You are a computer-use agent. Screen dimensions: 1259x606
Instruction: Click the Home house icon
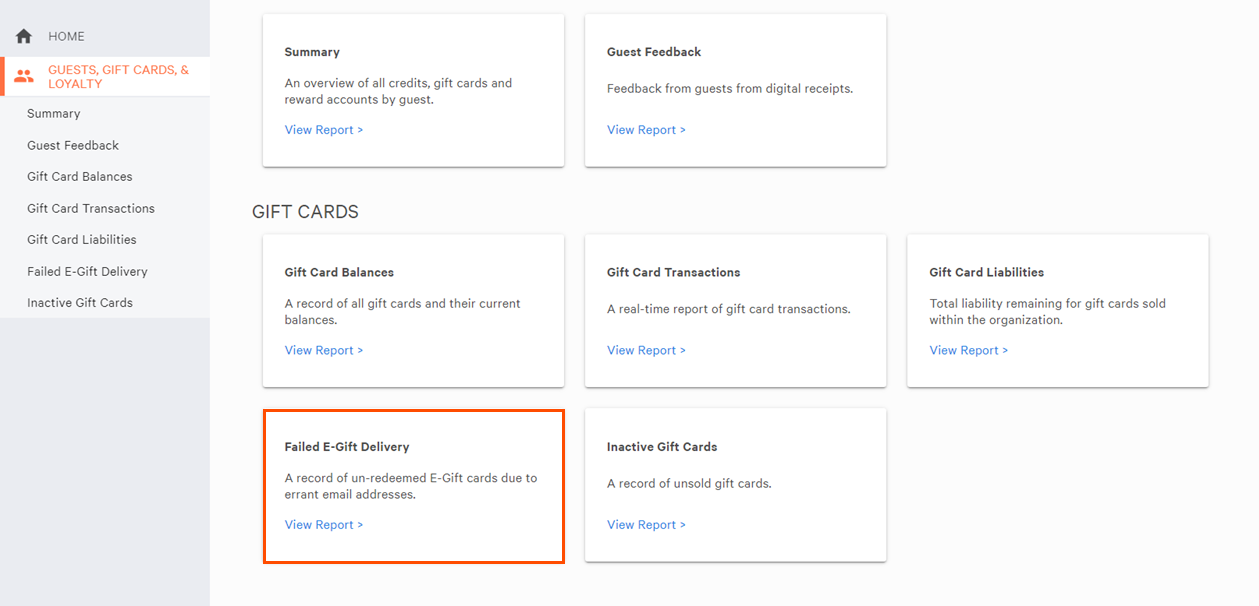(24, 36)
